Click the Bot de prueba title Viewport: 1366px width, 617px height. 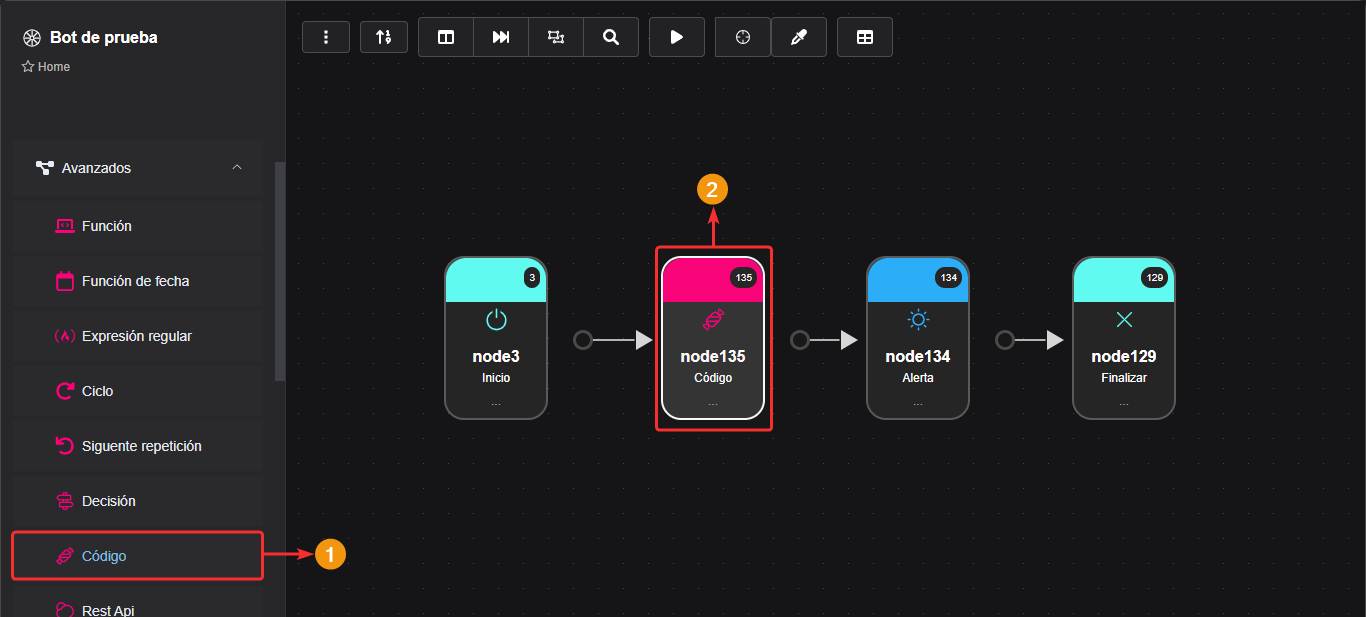[x=103, y=37]
